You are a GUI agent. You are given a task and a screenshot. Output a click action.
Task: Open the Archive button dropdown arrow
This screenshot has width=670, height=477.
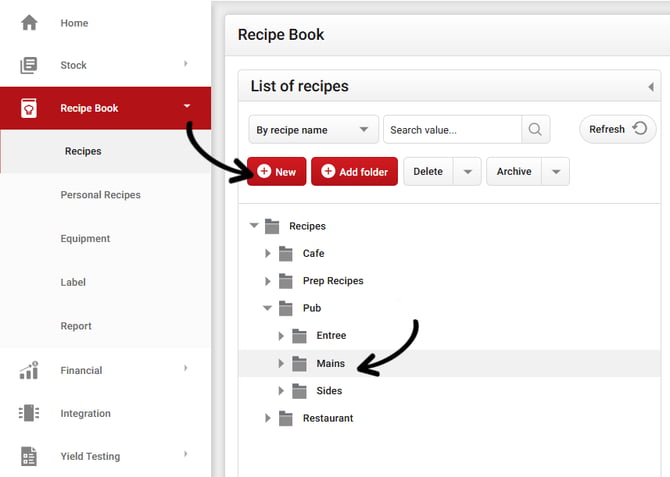point(556,172)
